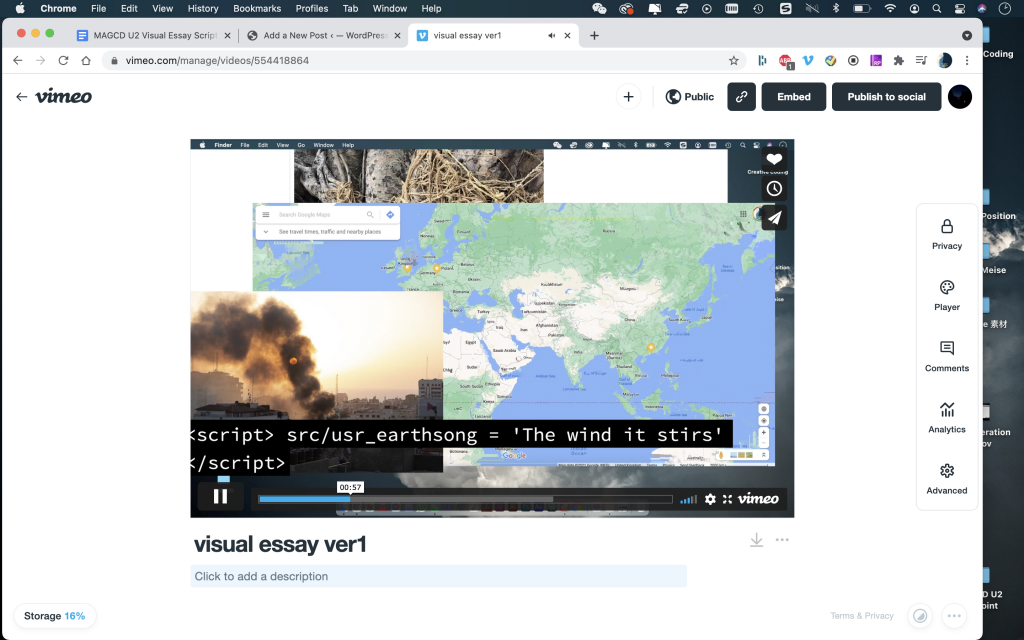Open Vimeo extension icon in toolbar
This screenshot has width=1024, height=640.
tap(808, 60)
